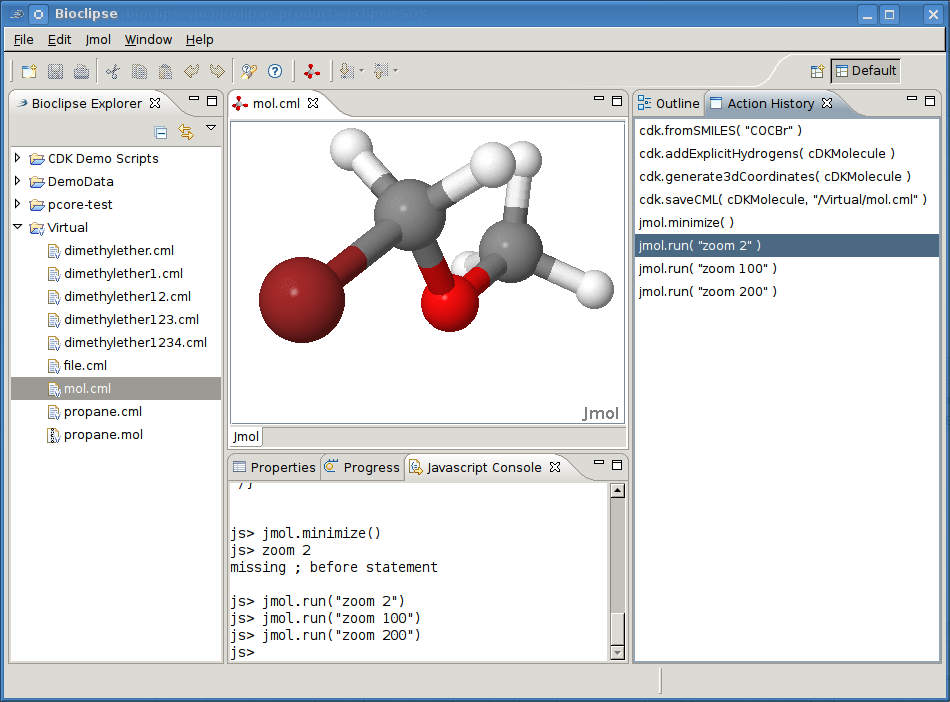Screen dimensions: 950x702
Task: Toggle Link with Editor in Explorer
Action: [x=185, y=132]
